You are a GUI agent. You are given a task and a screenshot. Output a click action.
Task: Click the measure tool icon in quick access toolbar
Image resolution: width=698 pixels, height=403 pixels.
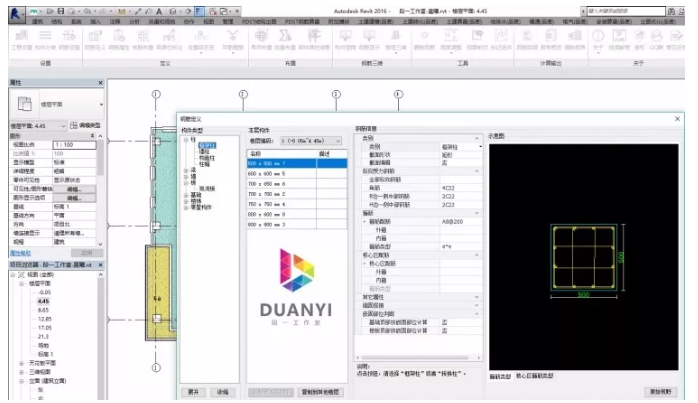pyautogui.click(x=121, y=11)
